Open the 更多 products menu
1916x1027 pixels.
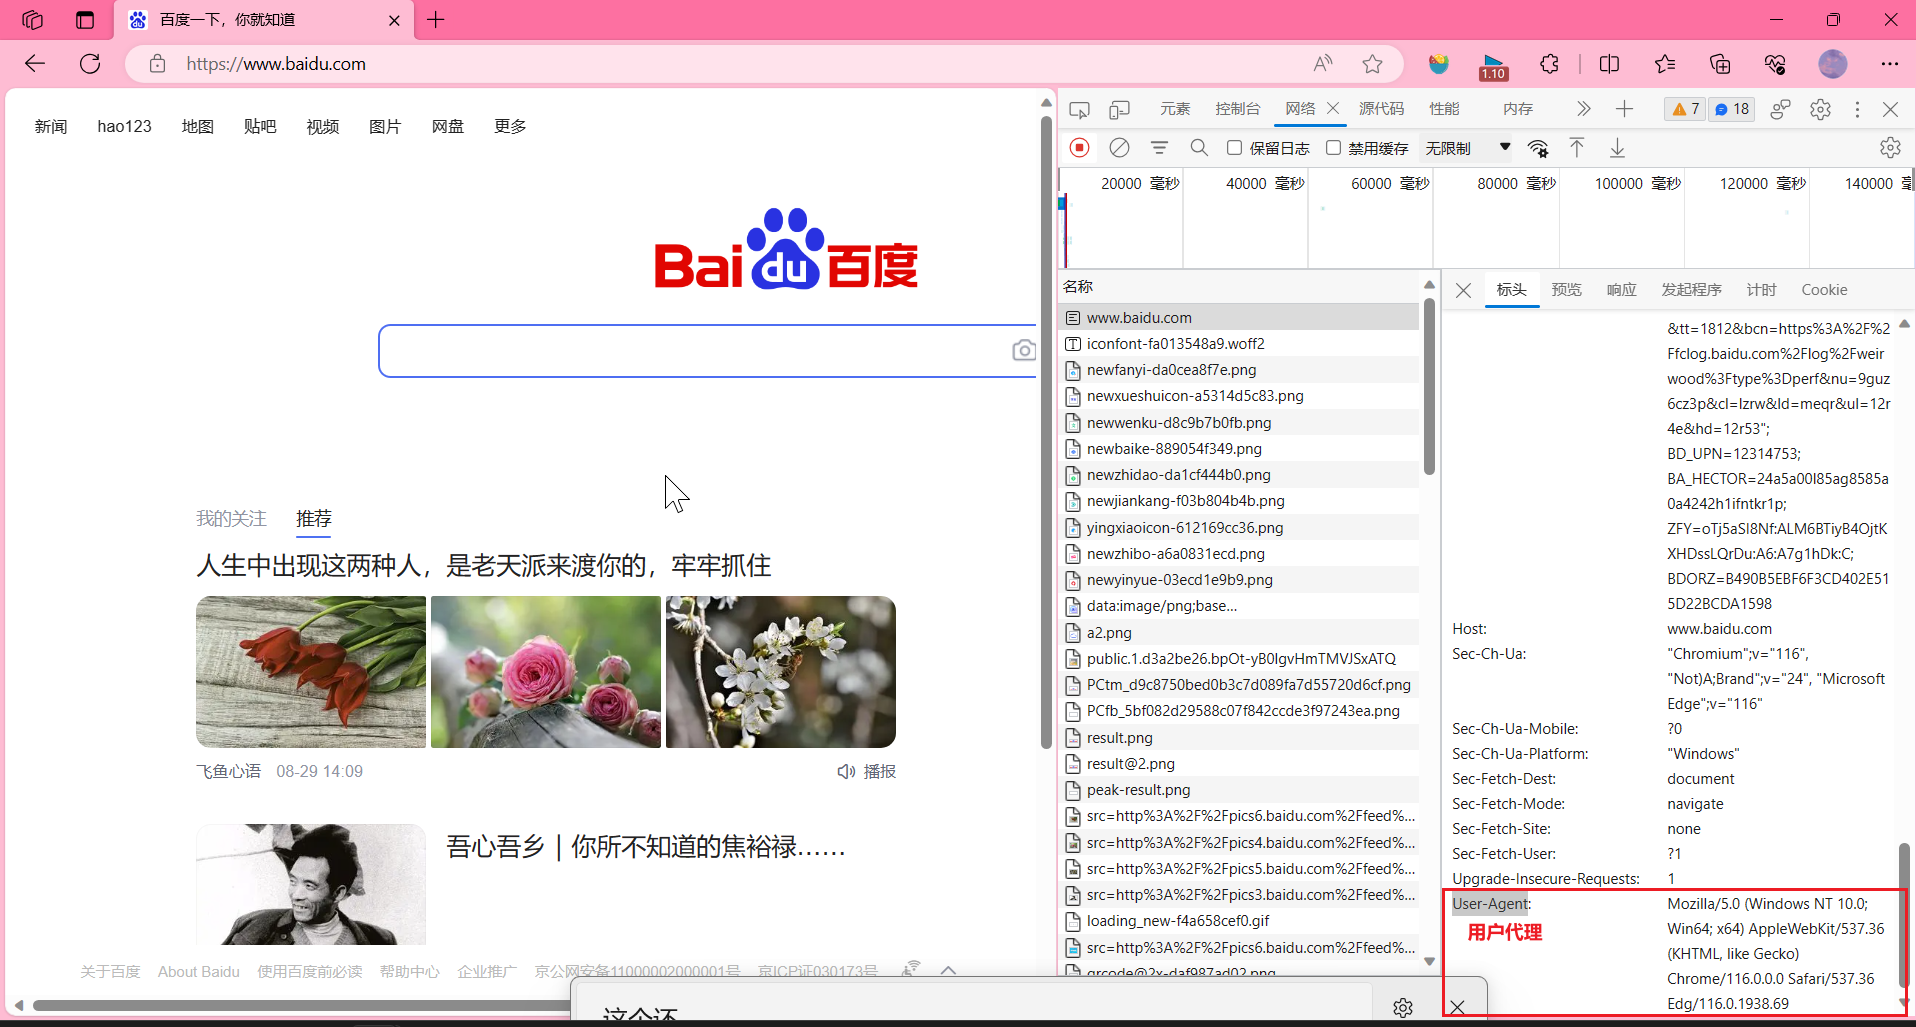510,126
